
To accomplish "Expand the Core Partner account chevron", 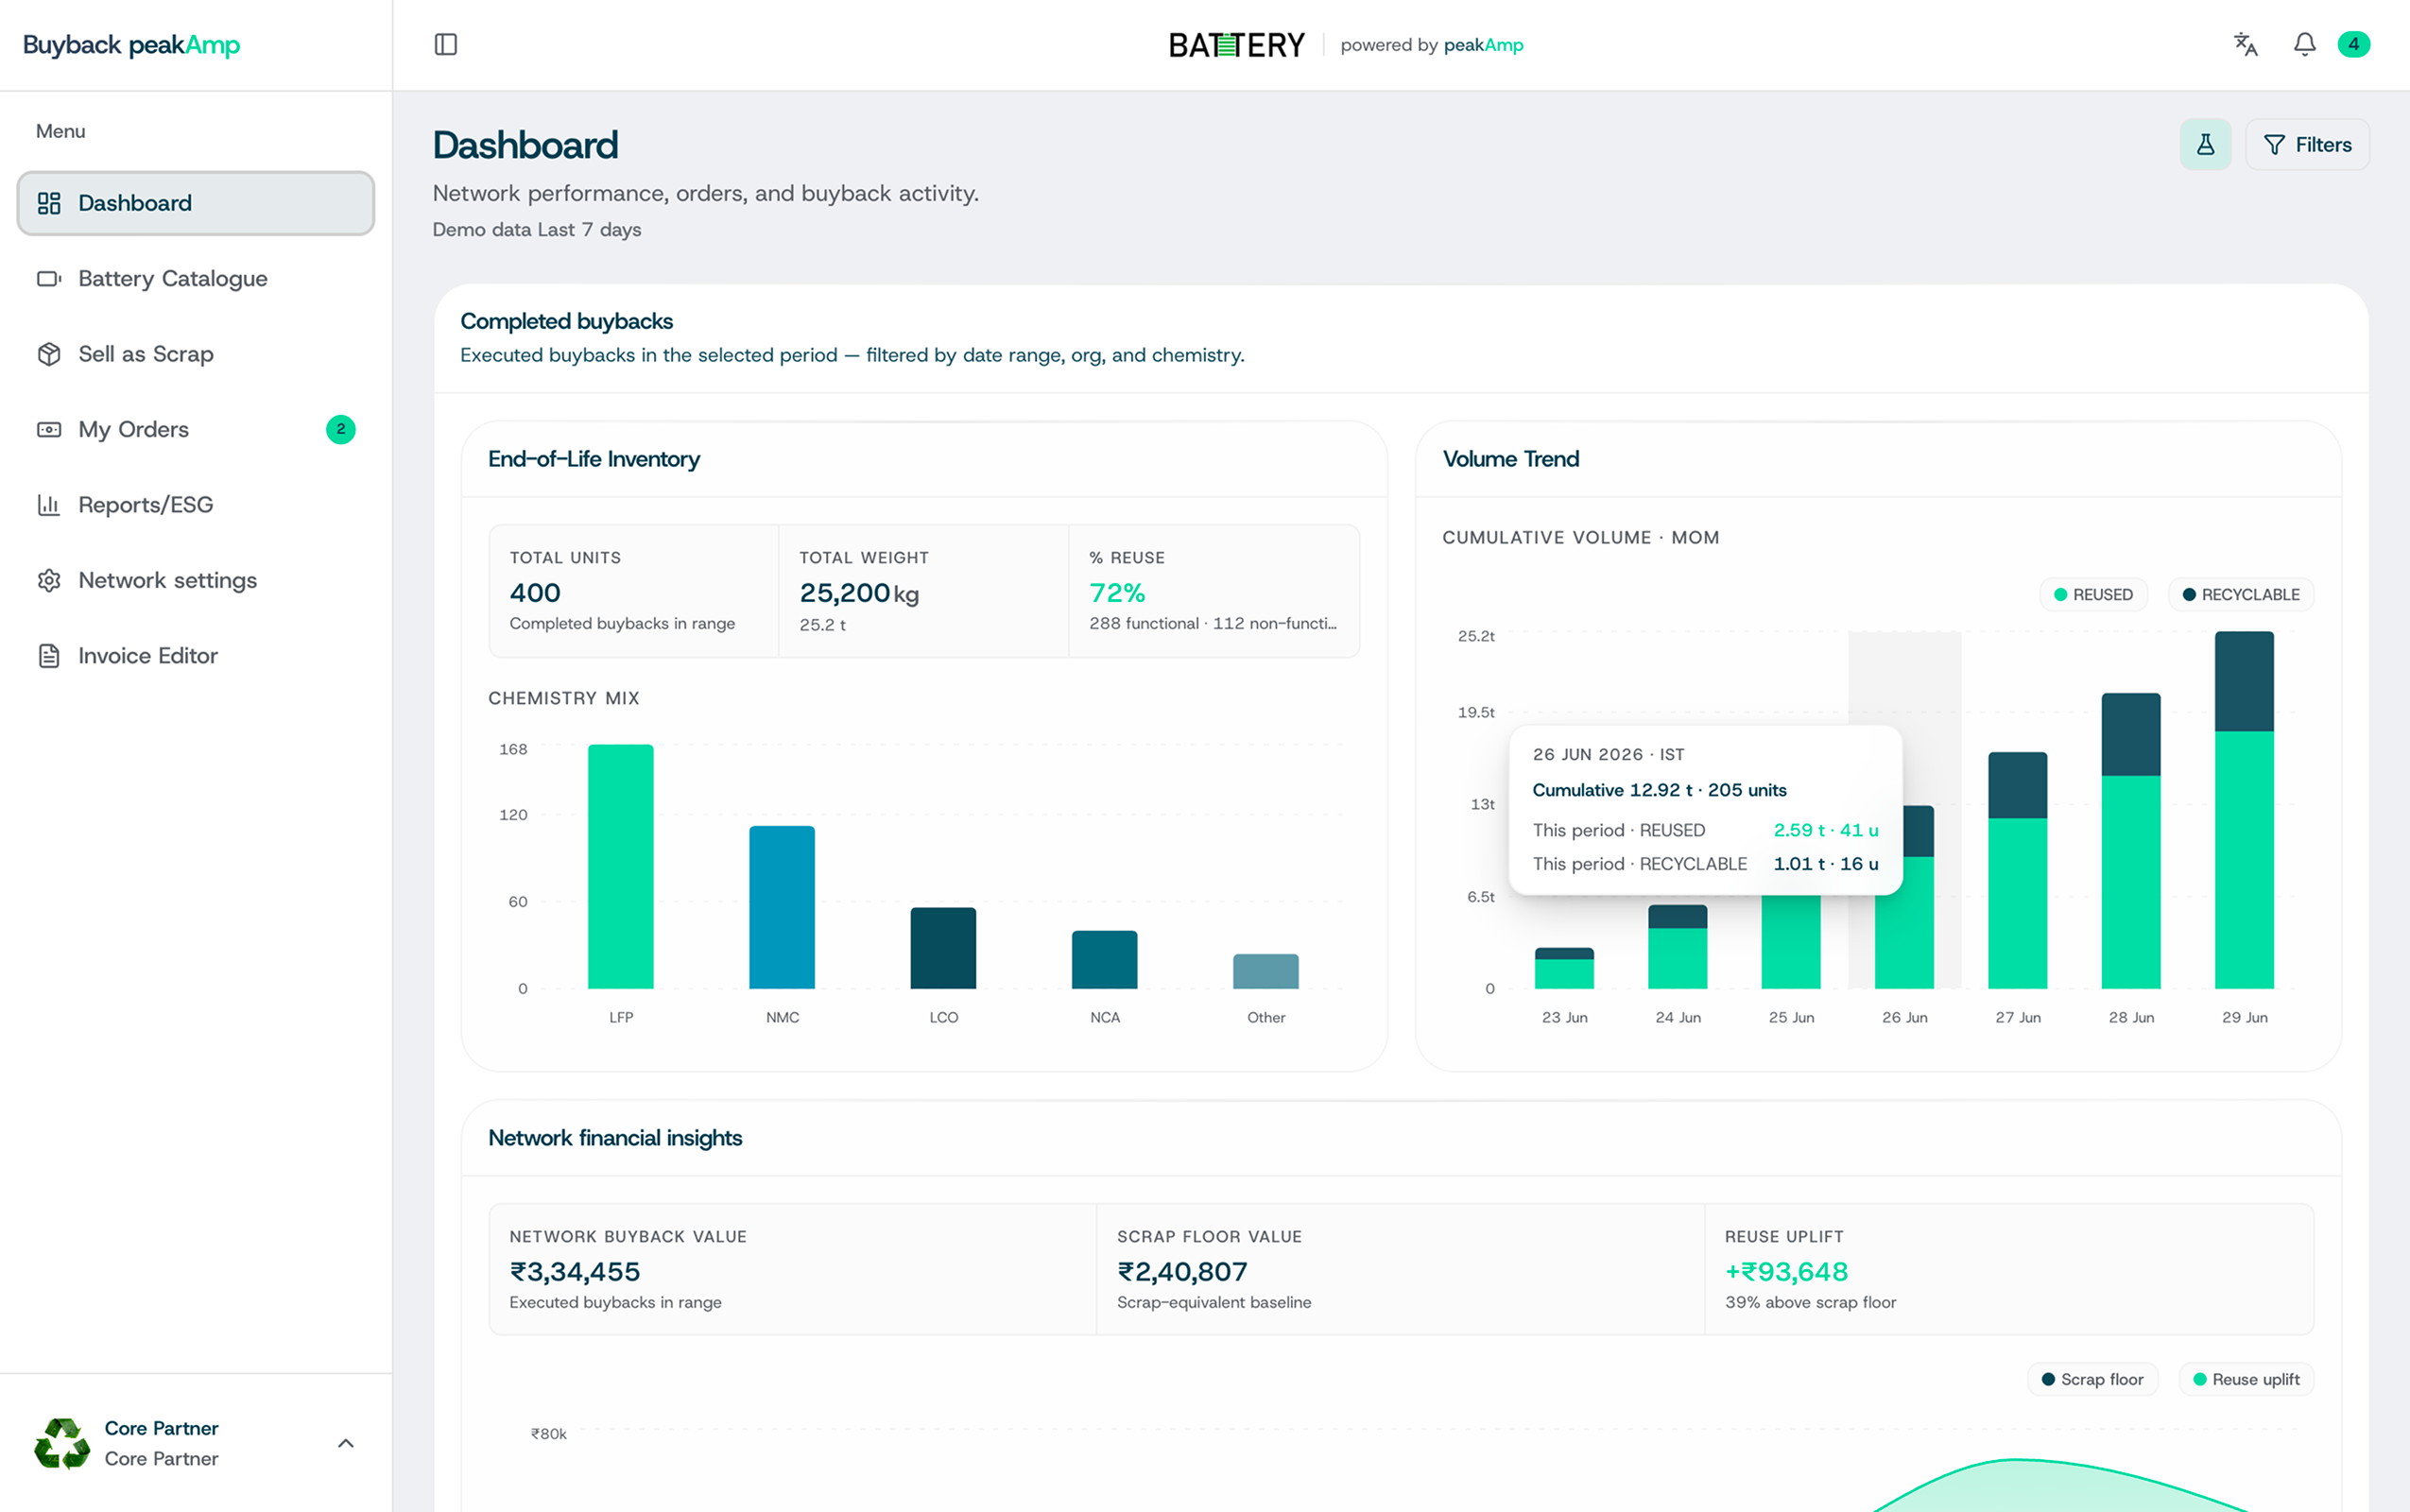I will [346, 1443].
